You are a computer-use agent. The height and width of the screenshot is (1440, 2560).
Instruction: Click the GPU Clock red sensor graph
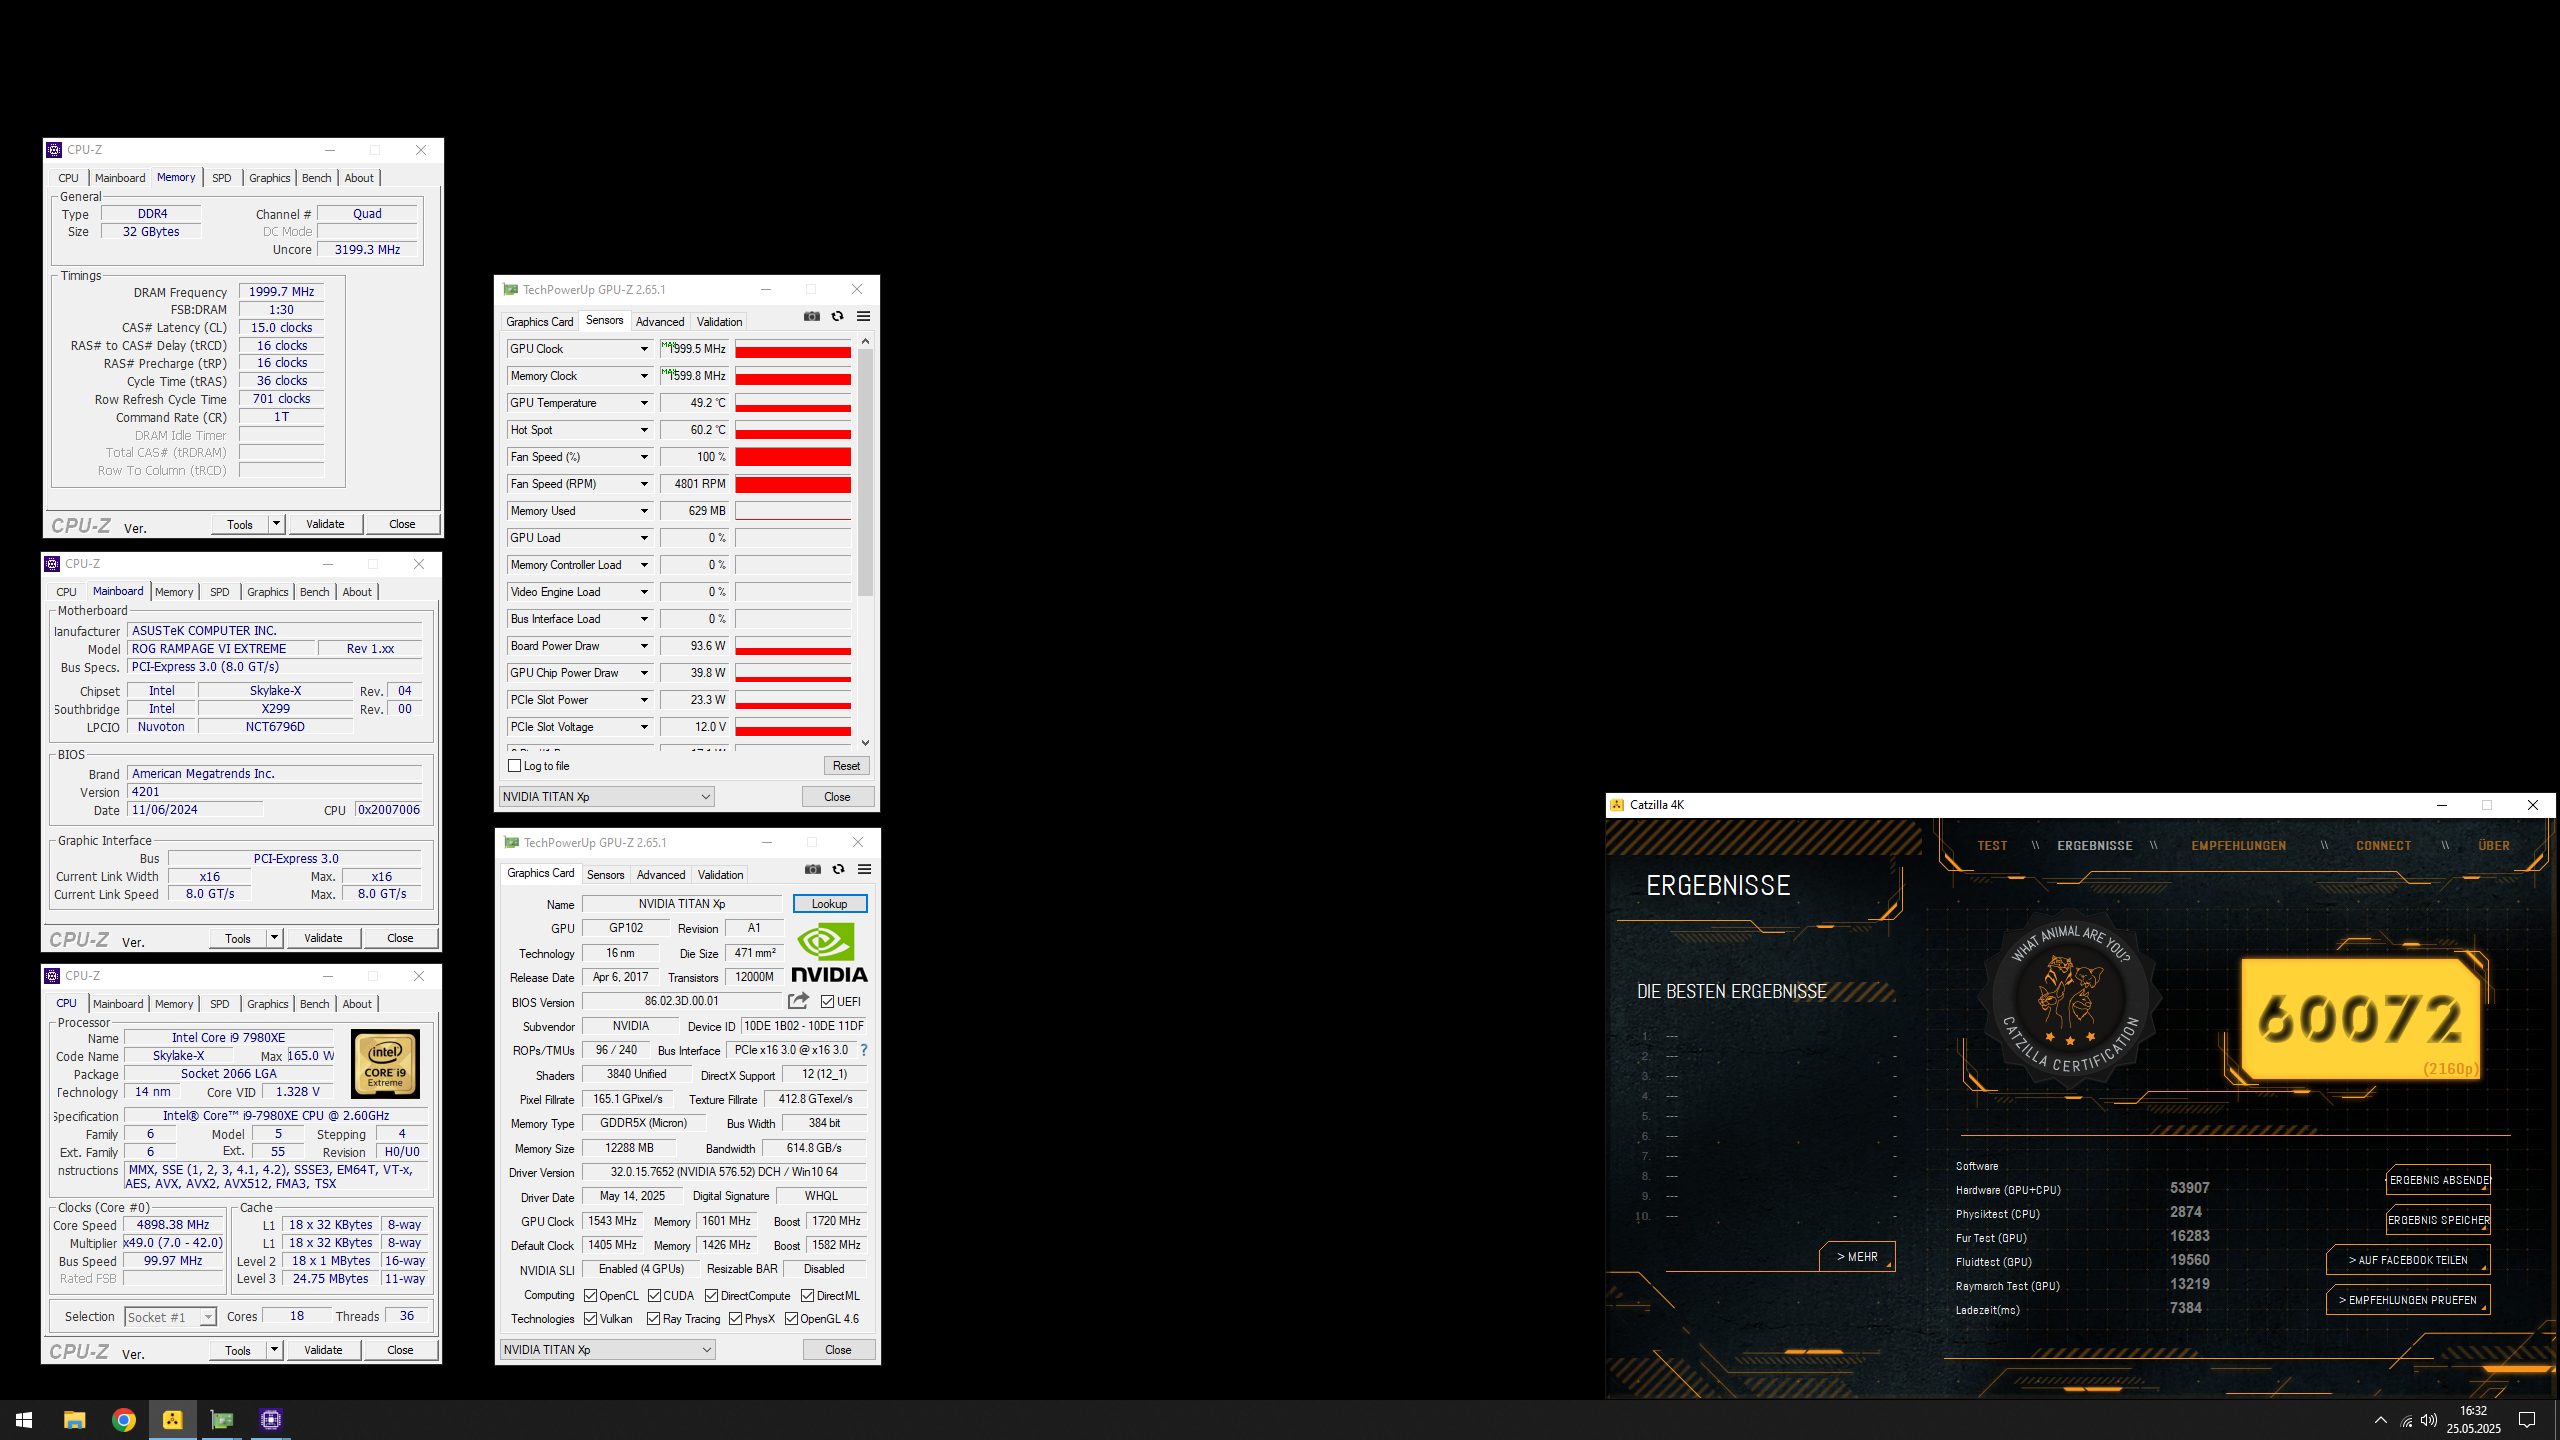pyautogui.click(x=793, y=349)
